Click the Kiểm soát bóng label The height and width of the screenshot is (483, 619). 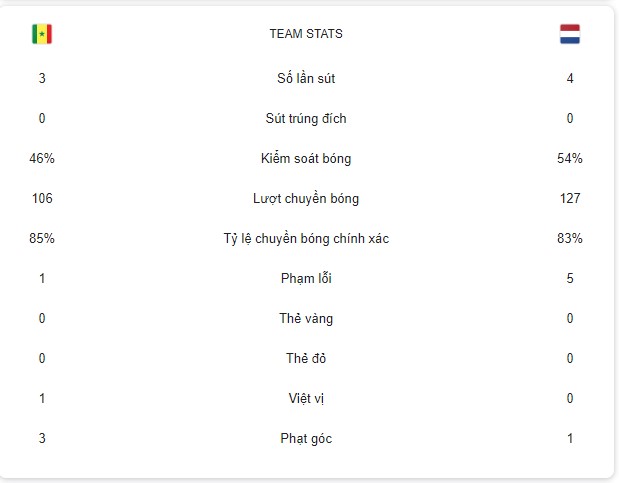click(x=306, y=158)
